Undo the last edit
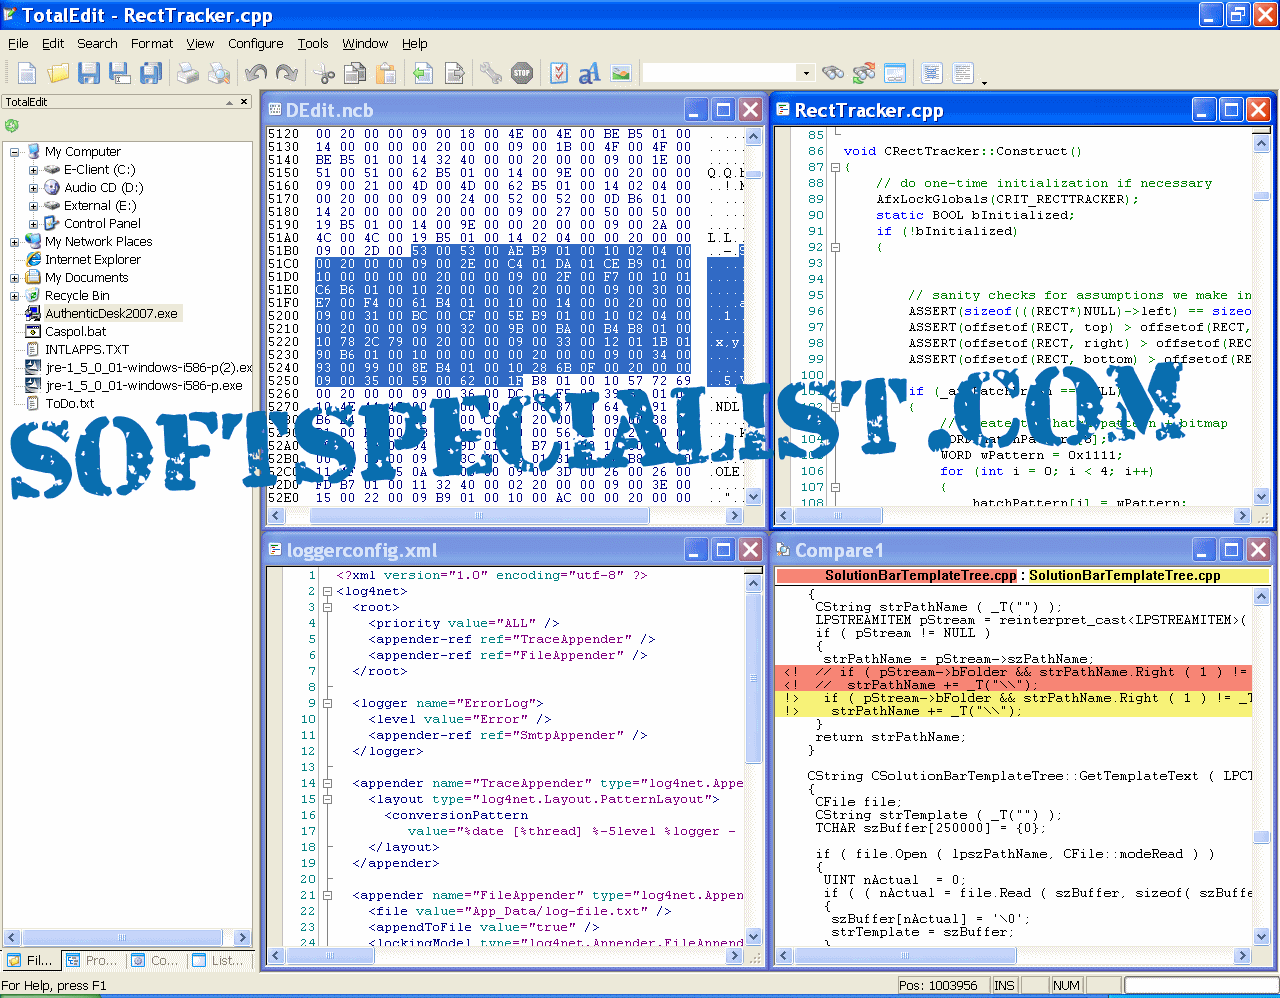The image size is (1280, 998). (x=256, y=73)
